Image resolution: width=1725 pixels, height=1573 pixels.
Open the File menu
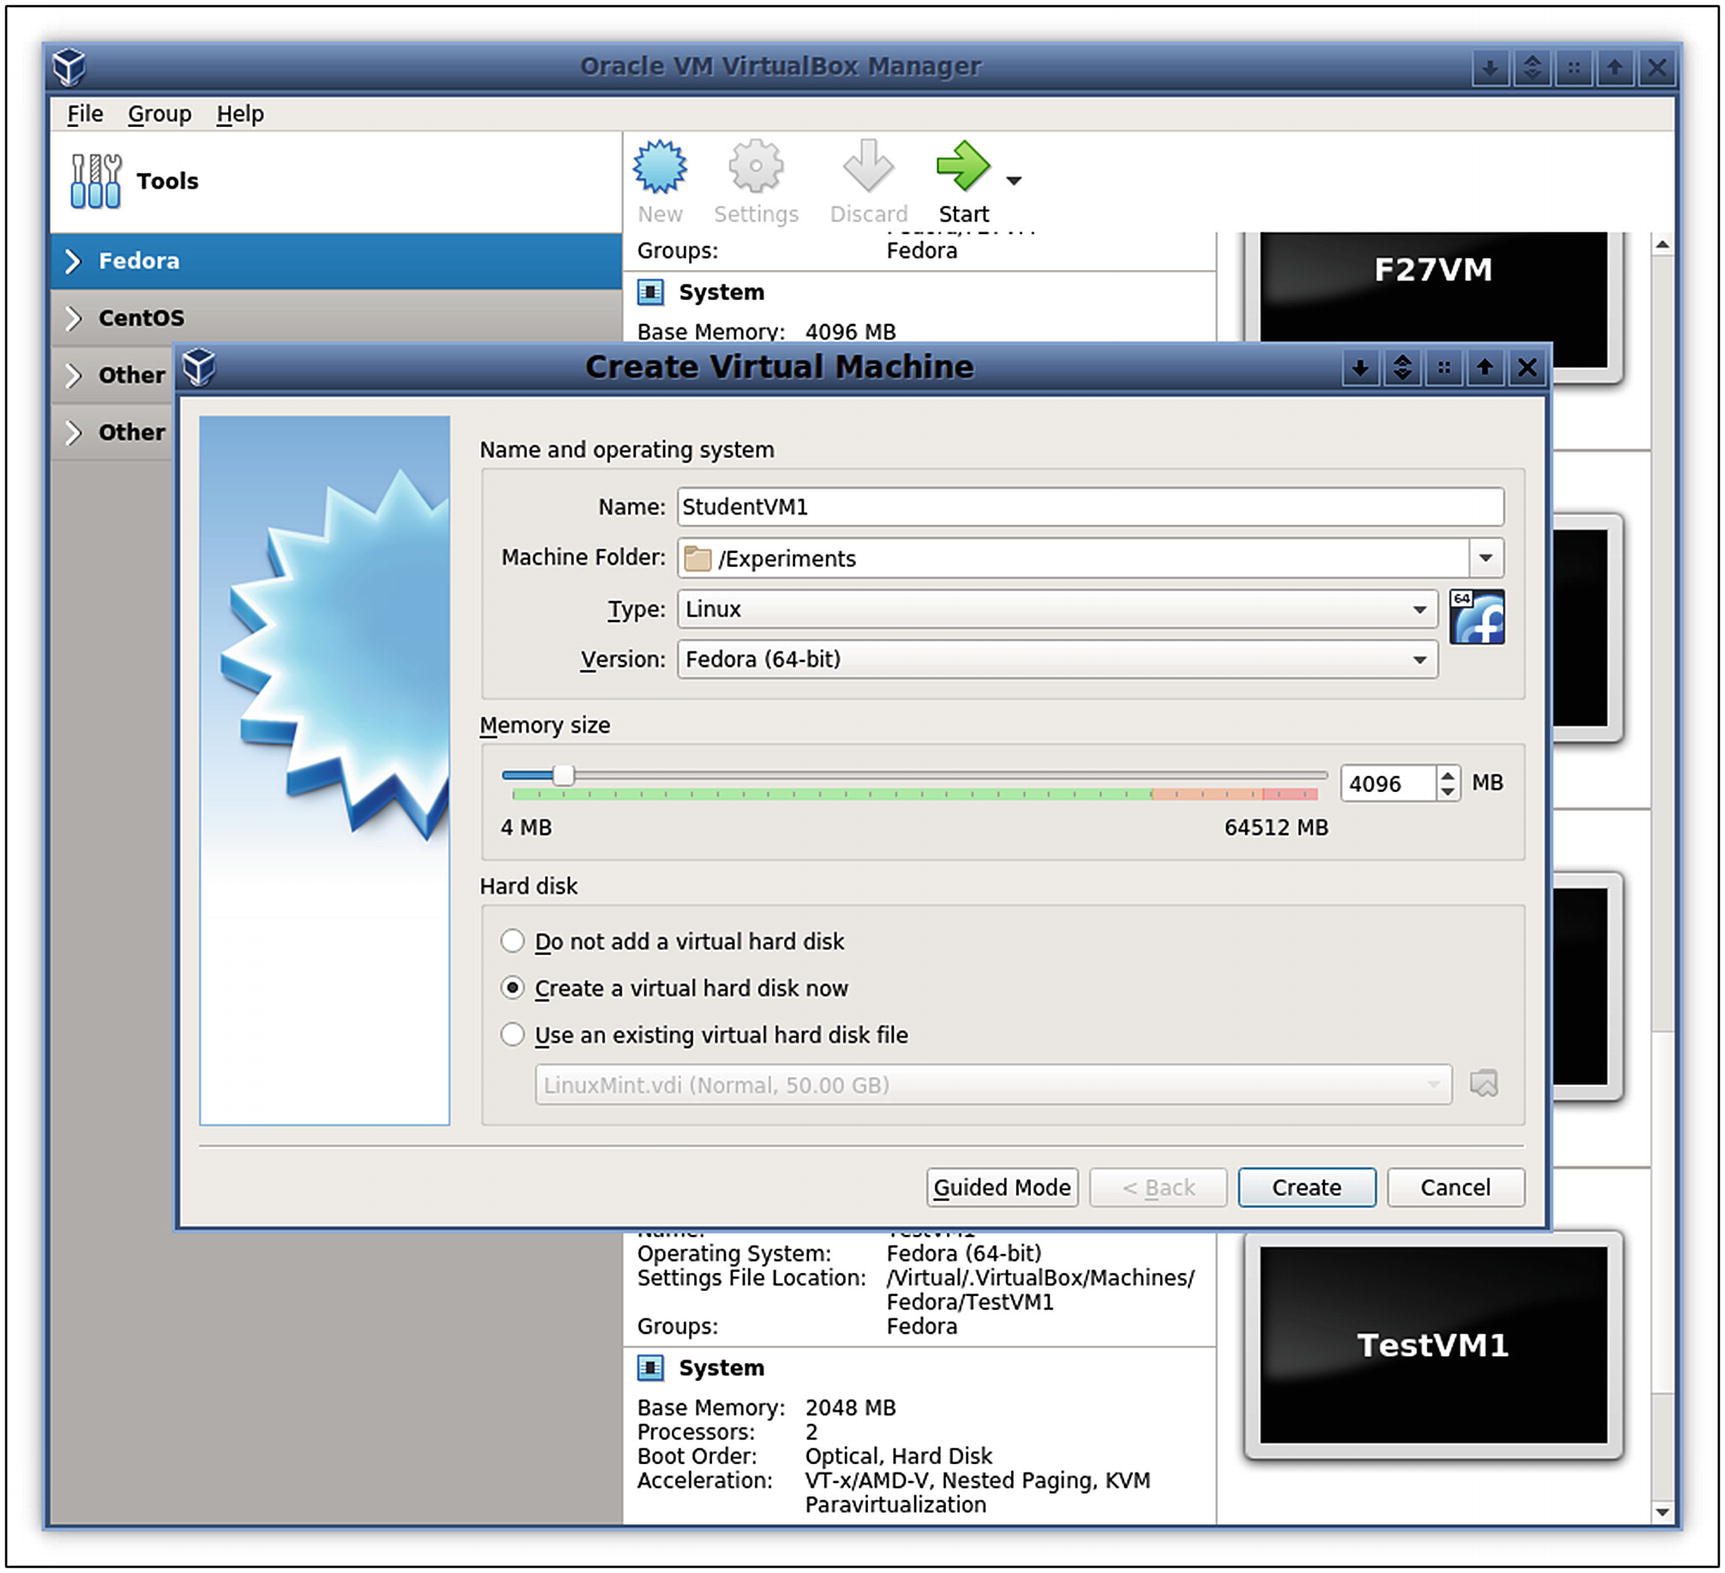pyautogui.click(x=85, y=114)
